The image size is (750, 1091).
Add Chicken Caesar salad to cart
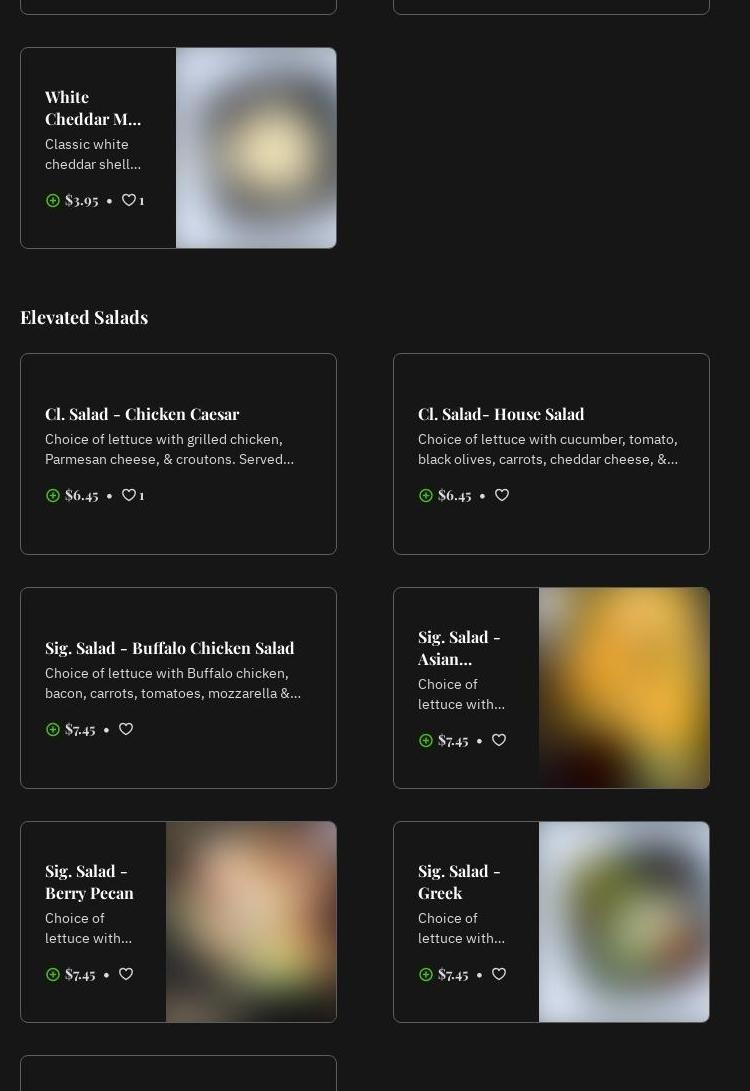[53, 495]
